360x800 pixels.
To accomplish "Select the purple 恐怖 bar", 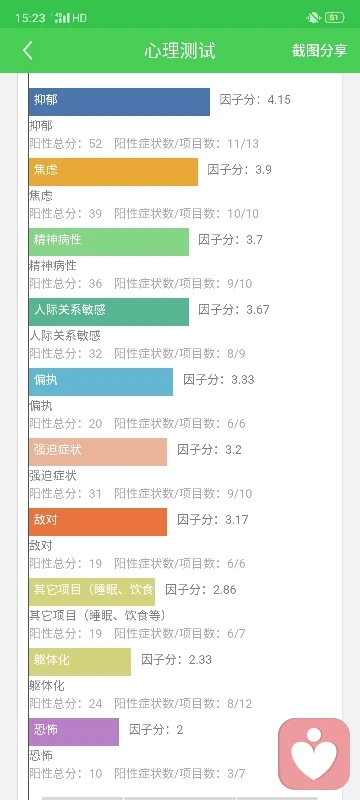I will point(74,732).
